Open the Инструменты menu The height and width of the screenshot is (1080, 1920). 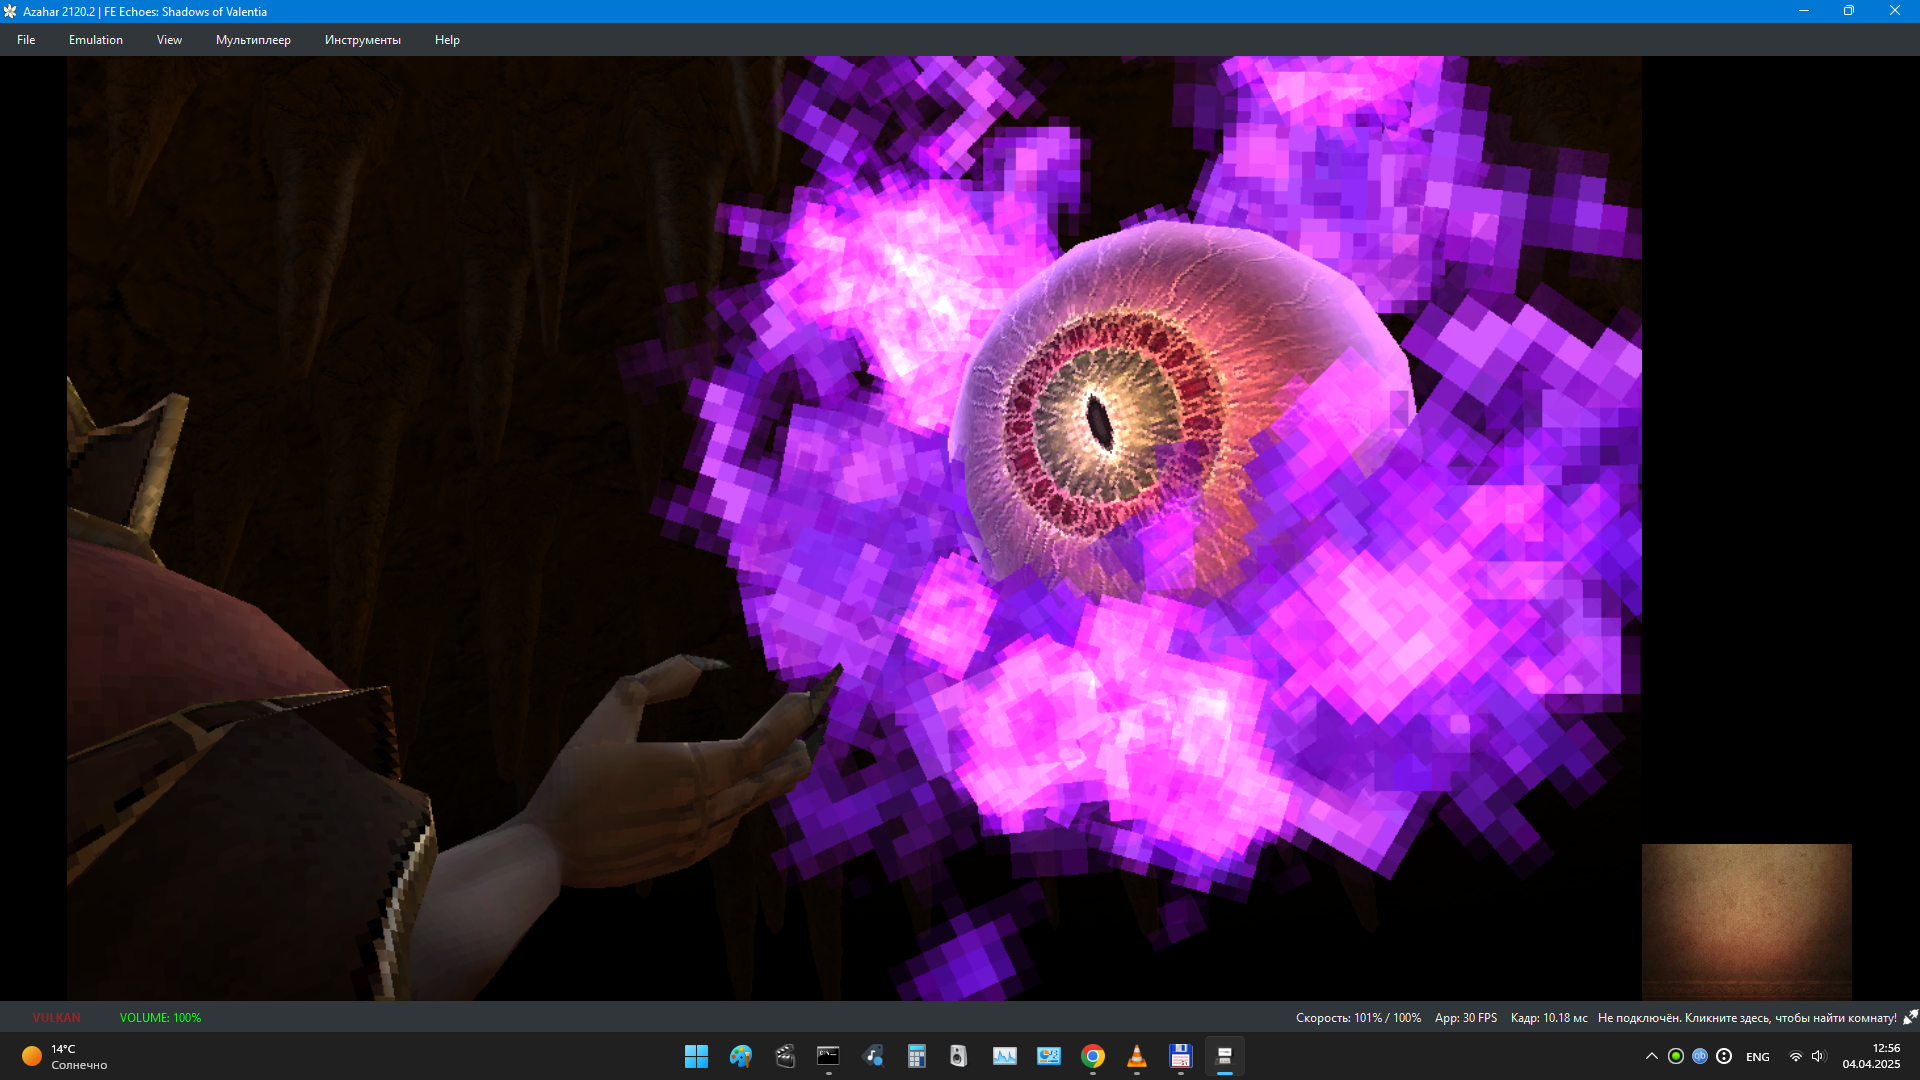point(362,40)
